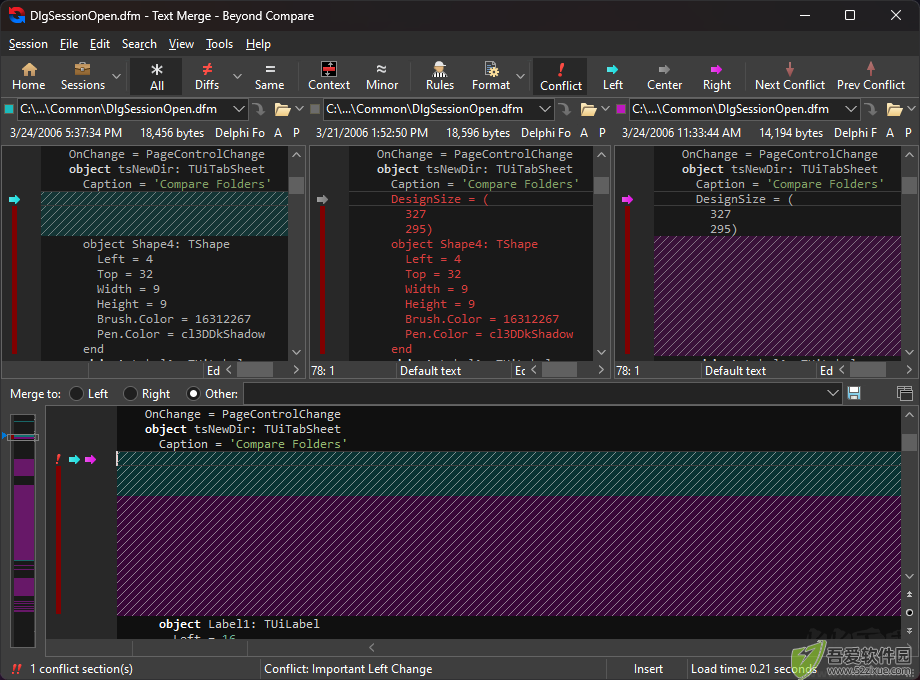Jump to Next Conflict
Image resolution: width=920 pixels, height=680 pixels.
(x=790, y=76)
